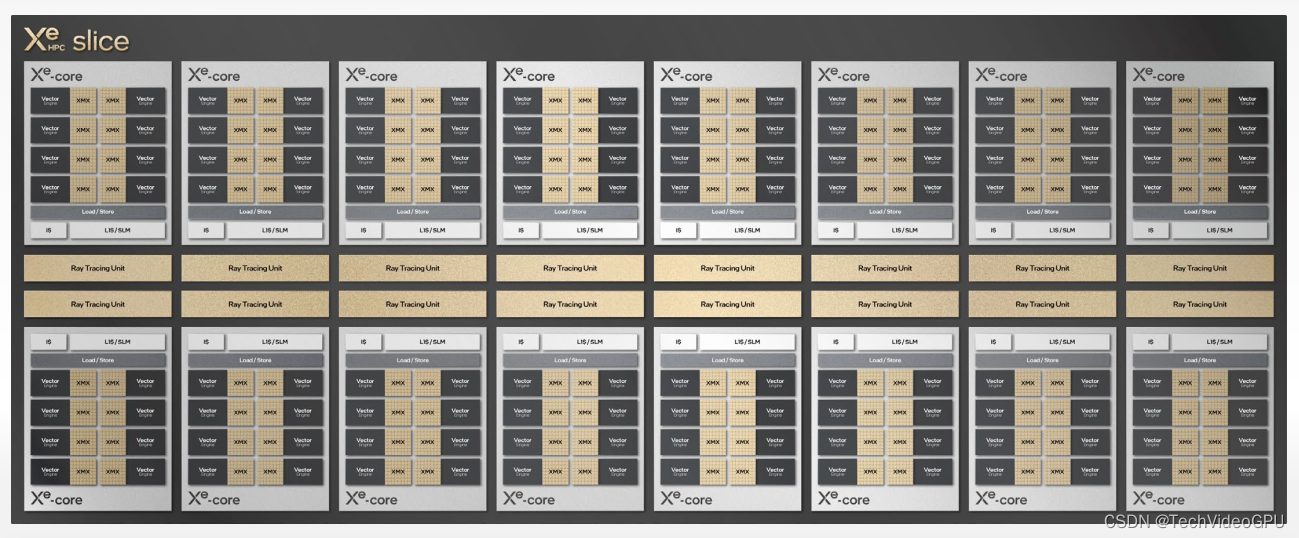1299x538 pixels.
Task: Click fifth bottom-row Xe-core label
Action: (x=686, y=499)
